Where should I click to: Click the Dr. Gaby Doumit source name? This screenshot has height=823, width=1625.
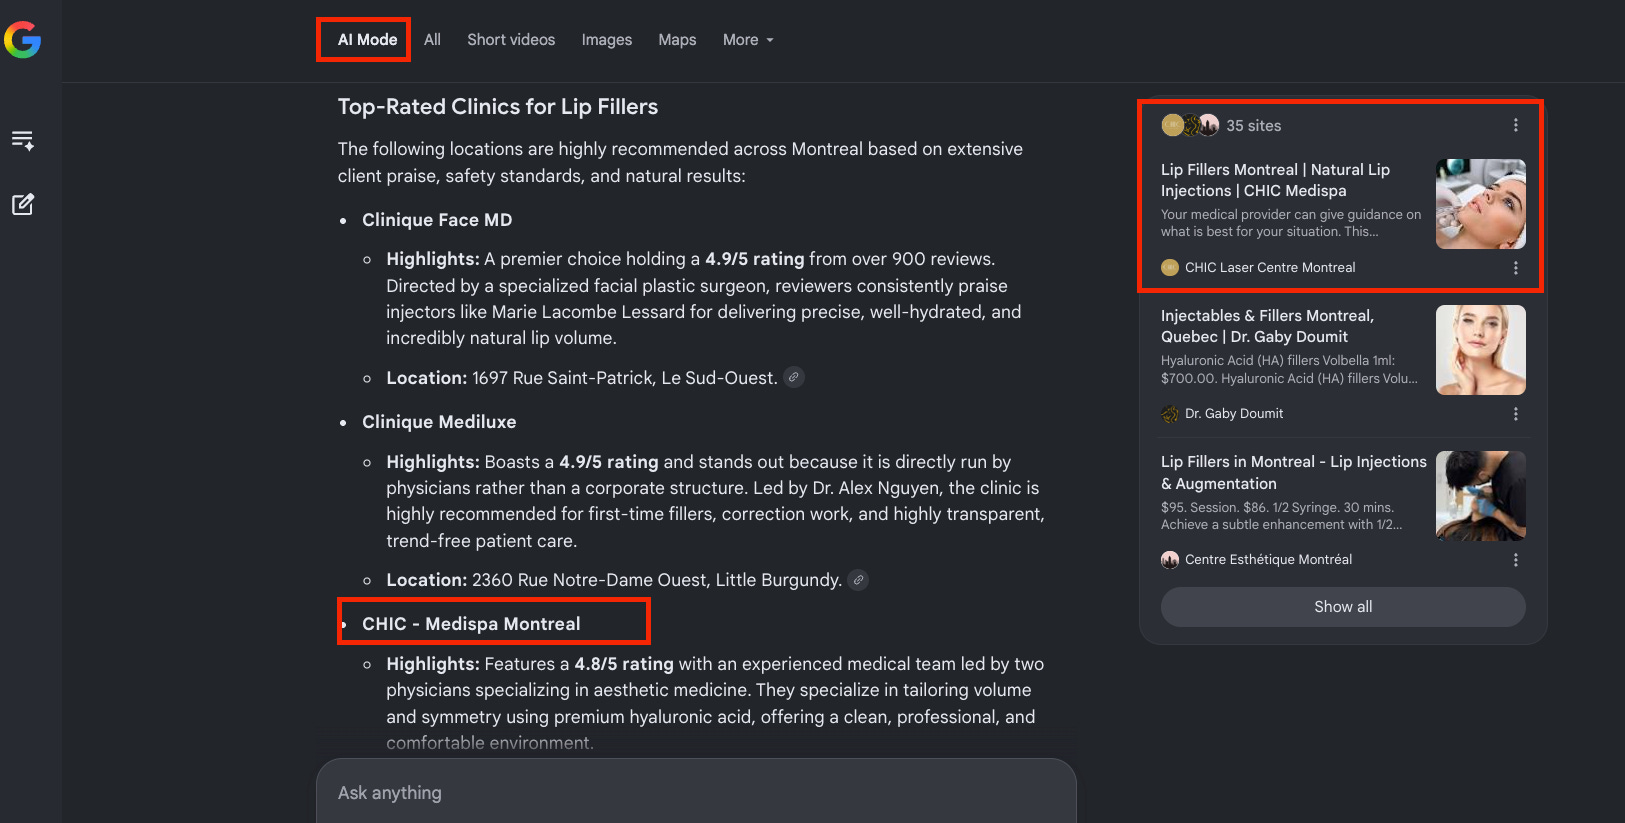click(1234, 414)
